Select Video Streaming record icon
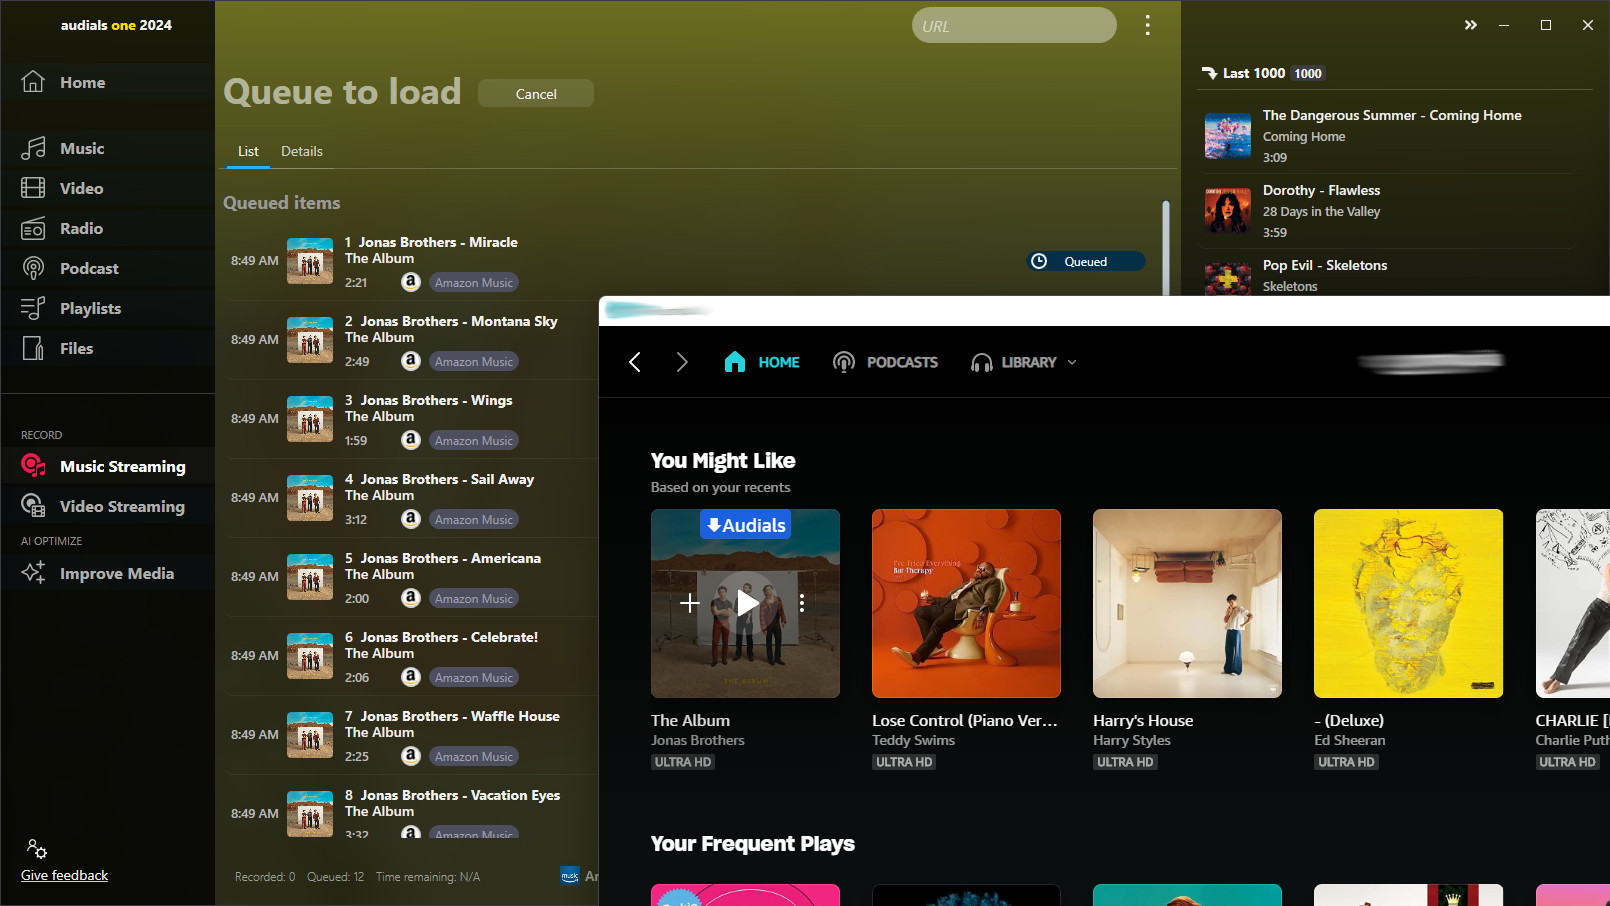The image size is (1610, 906). point(33,506)
